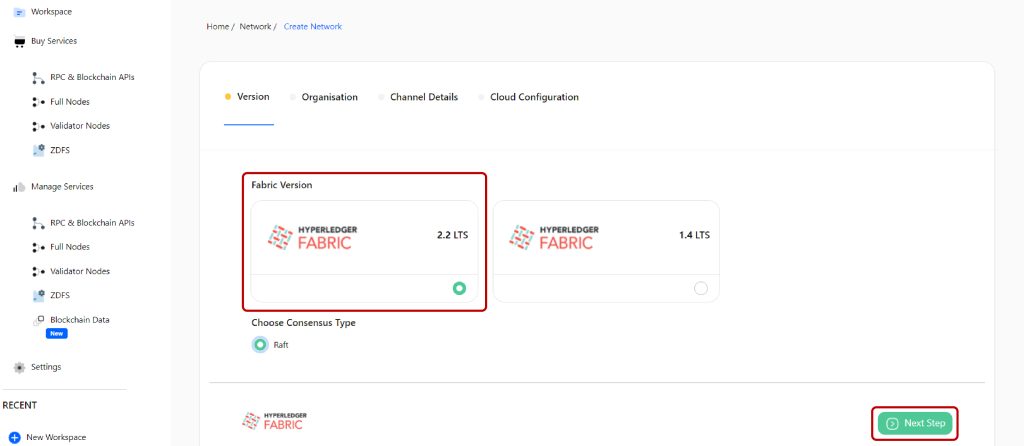This screenshot has width=1024, height=446.
Task: Select the Fabric 1.4 LTS radio button
Action: pos(701,288)
